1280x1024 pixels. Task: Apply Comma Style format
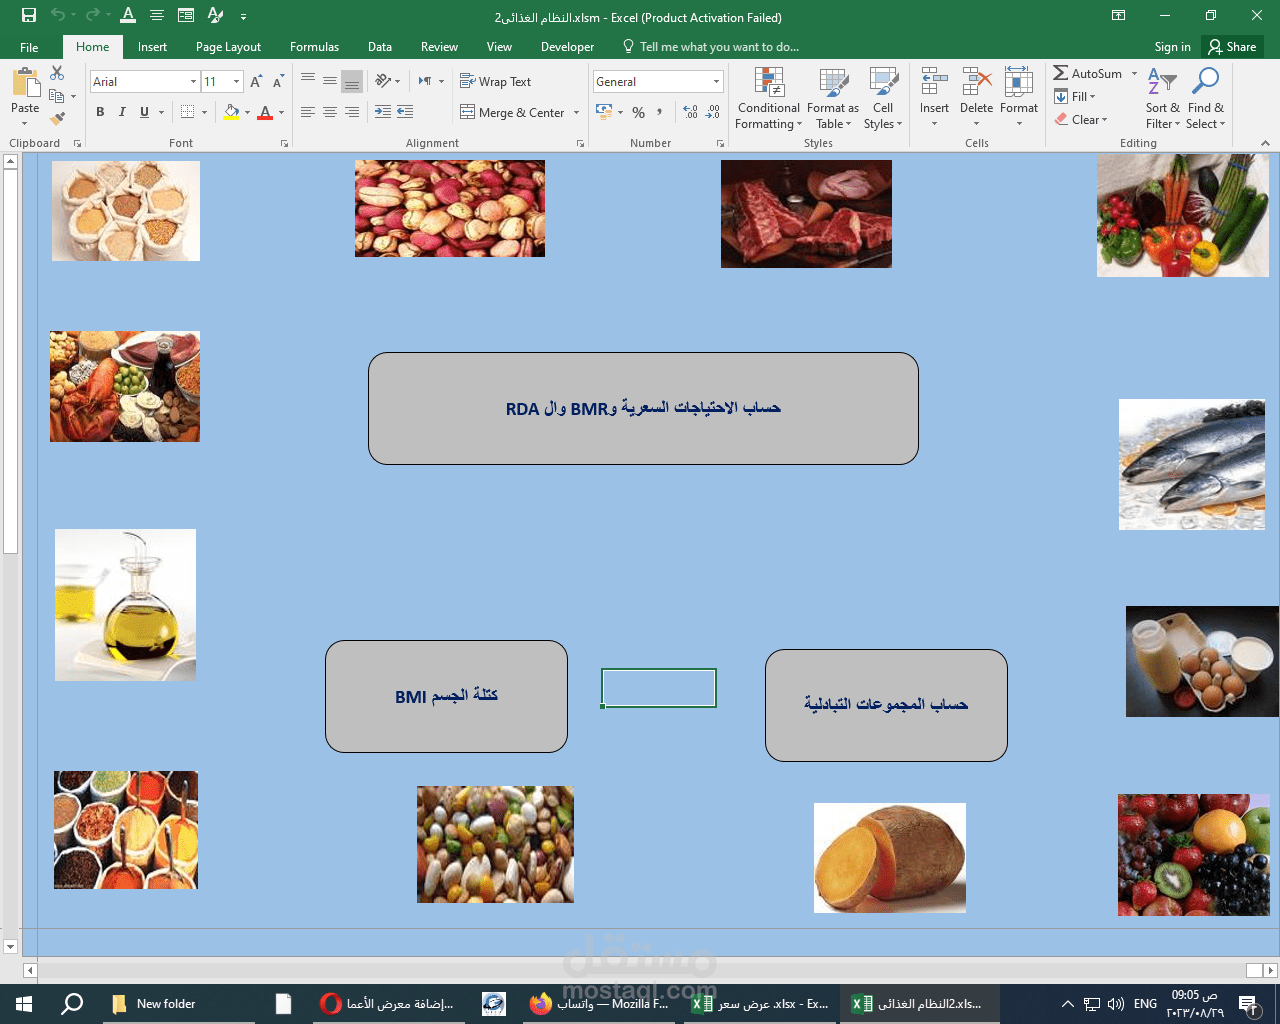[x=659, y=112]
